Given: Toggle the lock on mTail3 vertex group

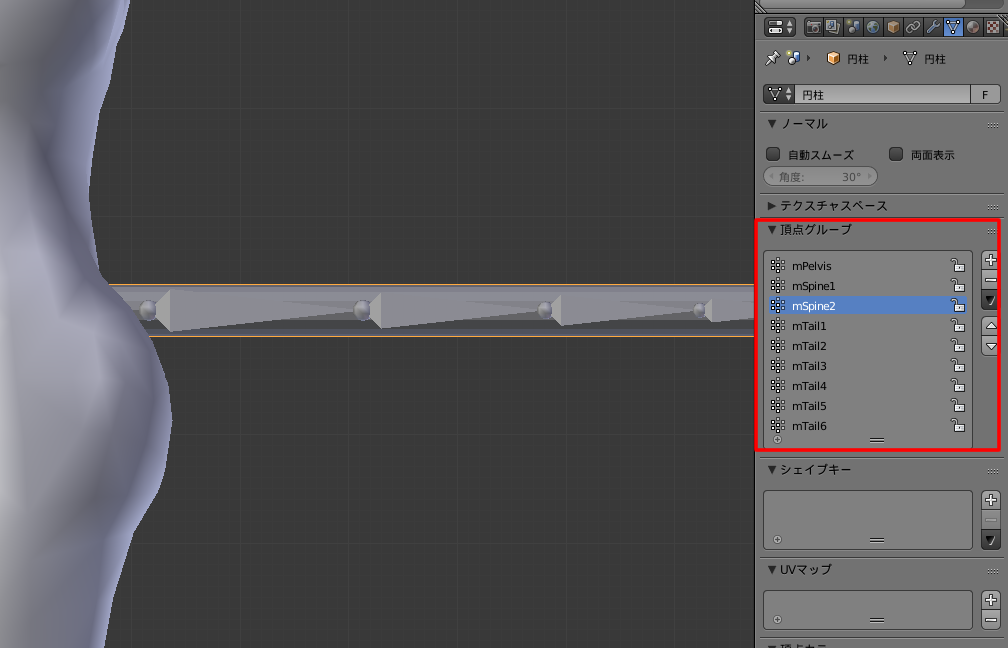Looking at the screenshot, I should [958, 365].
